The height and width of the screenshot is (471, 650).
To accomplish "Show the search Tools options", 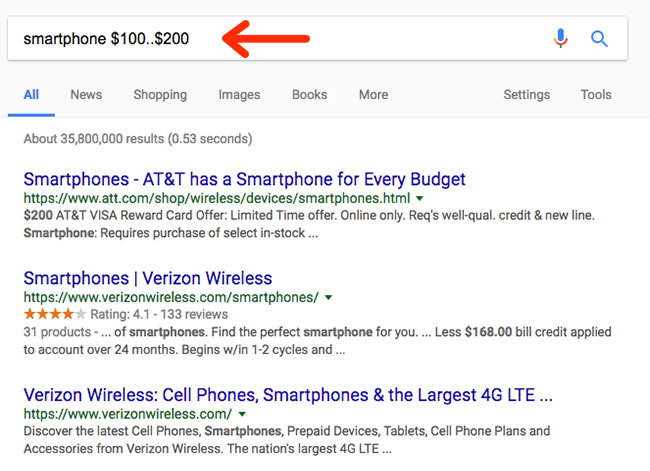I will pos(596,95).
